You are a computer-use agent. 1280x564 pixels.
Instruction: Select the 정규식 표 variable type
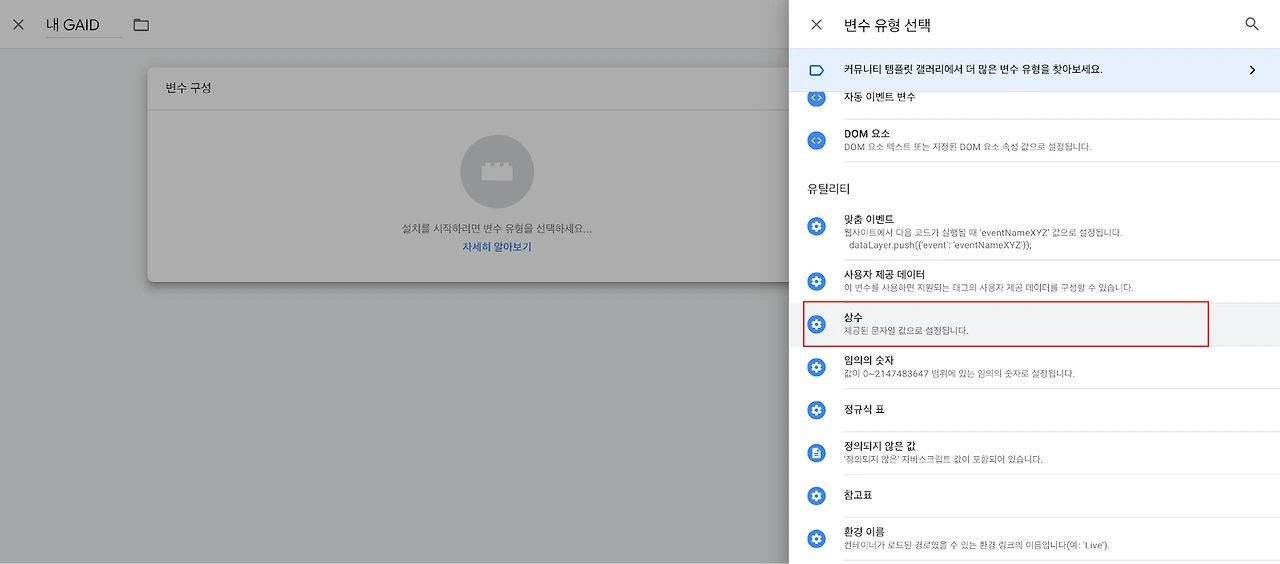pos(1034,410)
